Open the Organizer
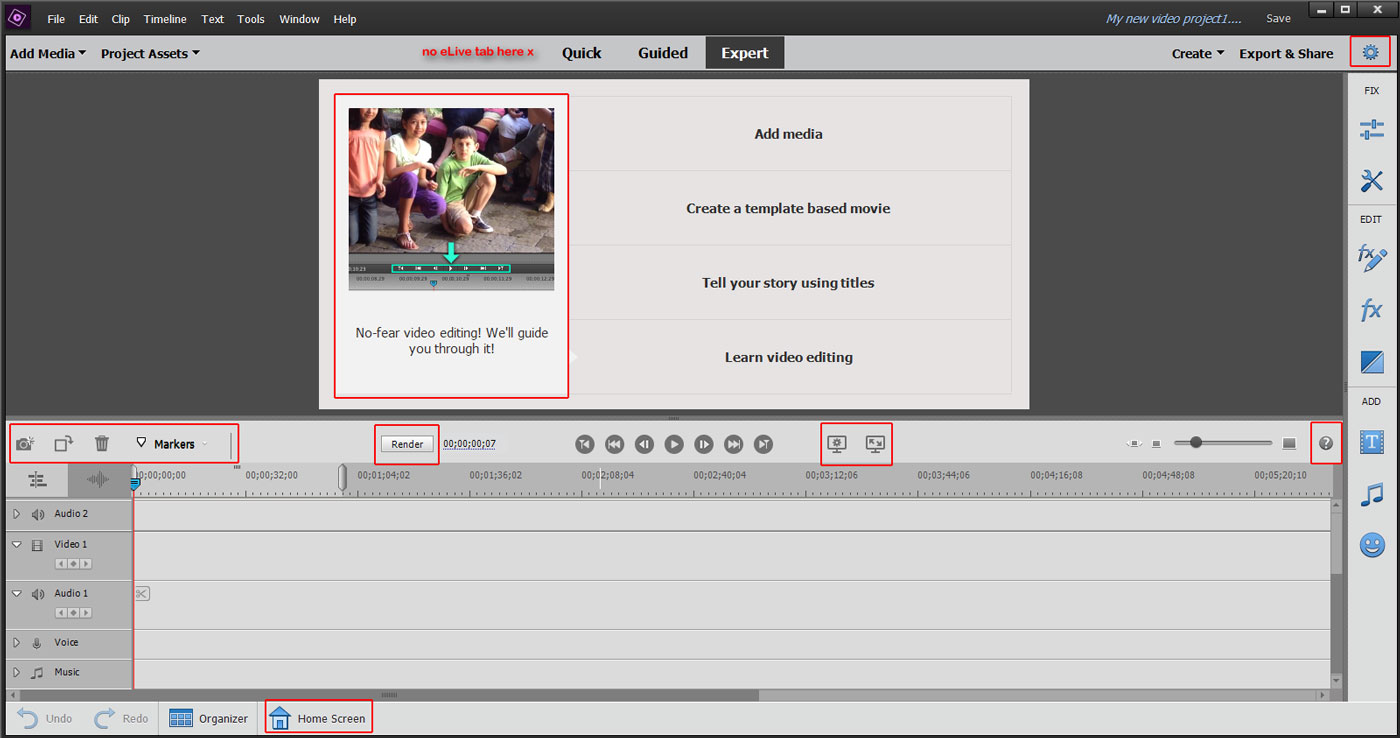 [208, 718]
